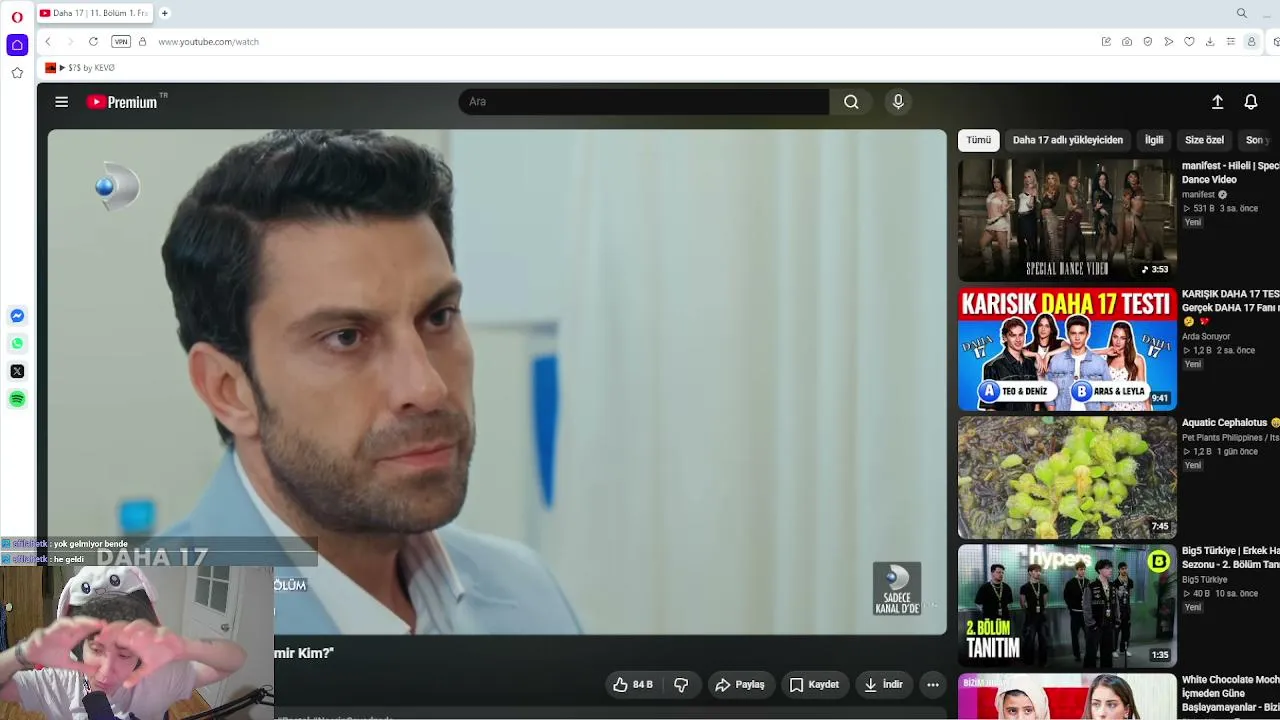Viewport: 1280px width, 720px height.
Task: Open 'KARISIK DAHA 17 TESTI' thumbnail
Action: 1067,349
